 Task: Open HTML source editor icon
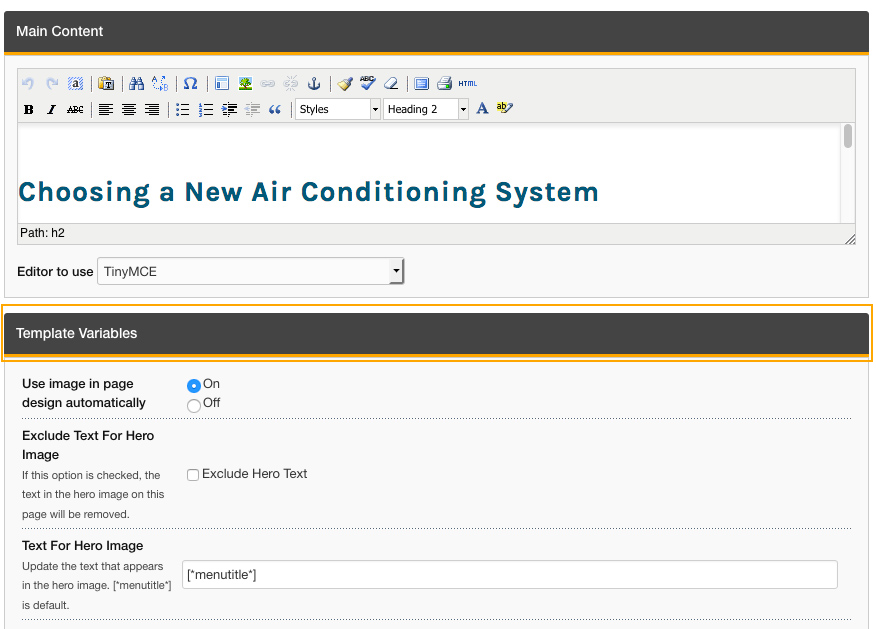467,84
